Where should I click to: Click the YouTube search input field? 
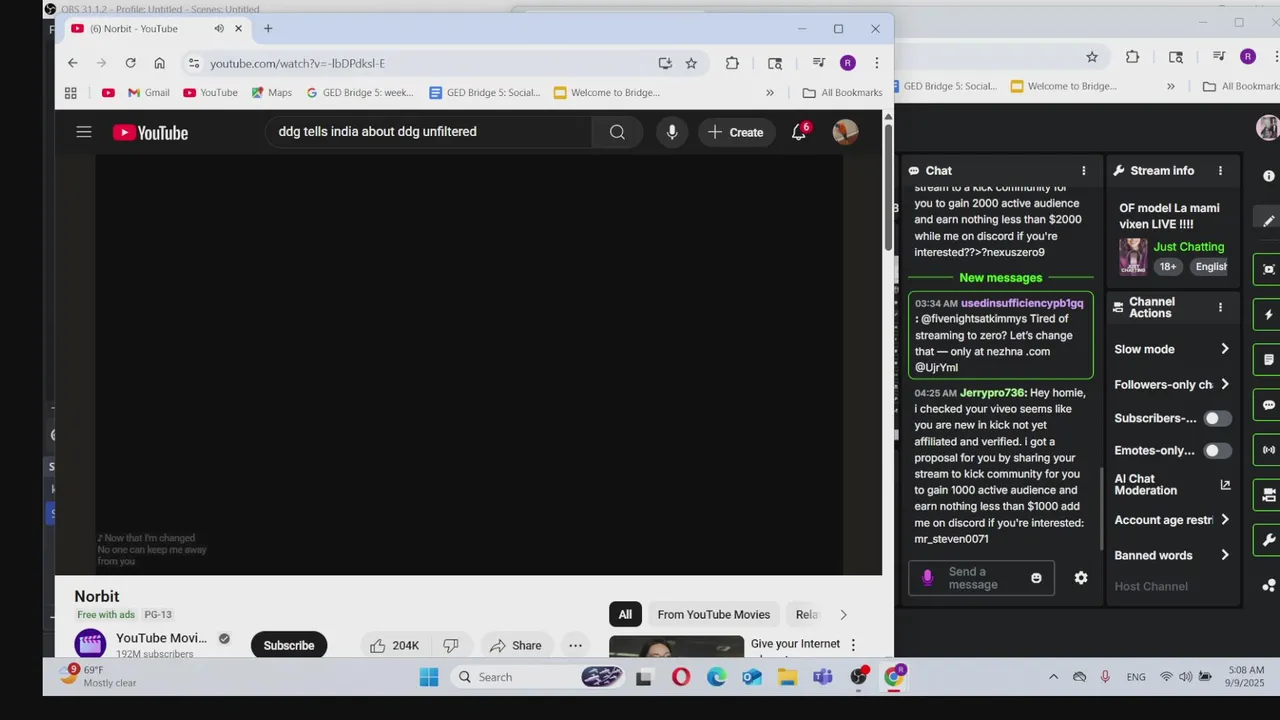click(x=430, y=132)
